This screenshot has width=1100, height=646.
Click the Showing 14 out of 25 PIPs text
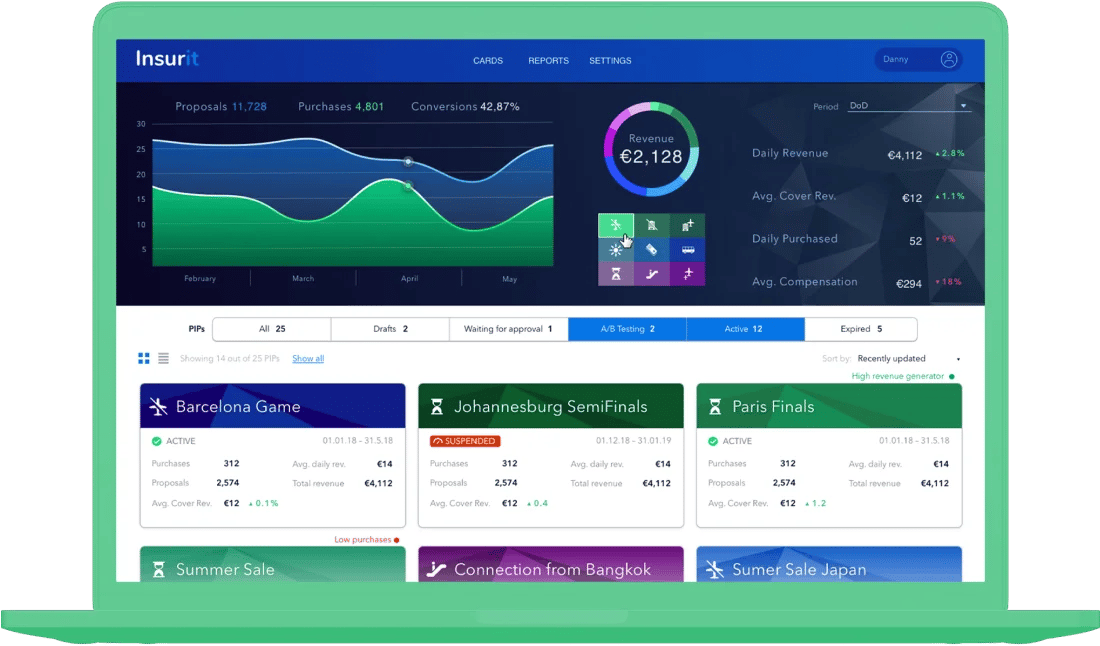[x=229, y=358]
